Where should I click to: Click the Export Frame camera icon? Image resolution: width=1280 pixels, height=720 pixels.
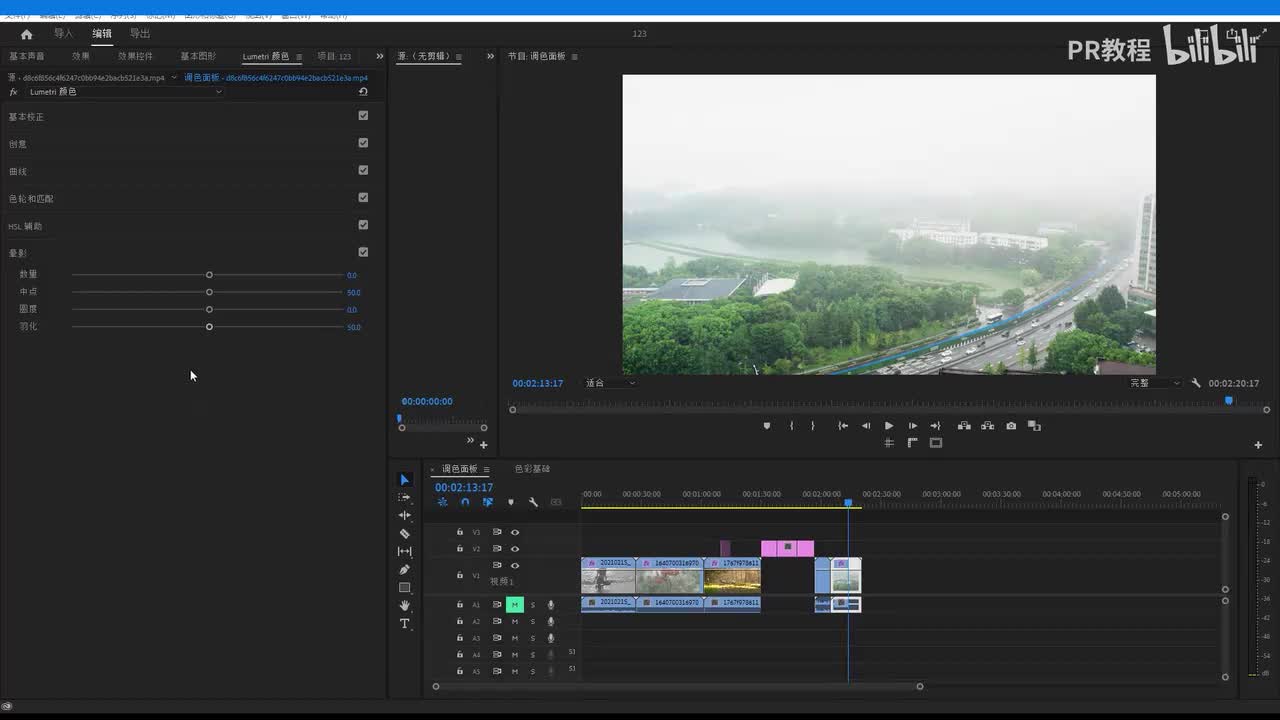click(1011, 426)
